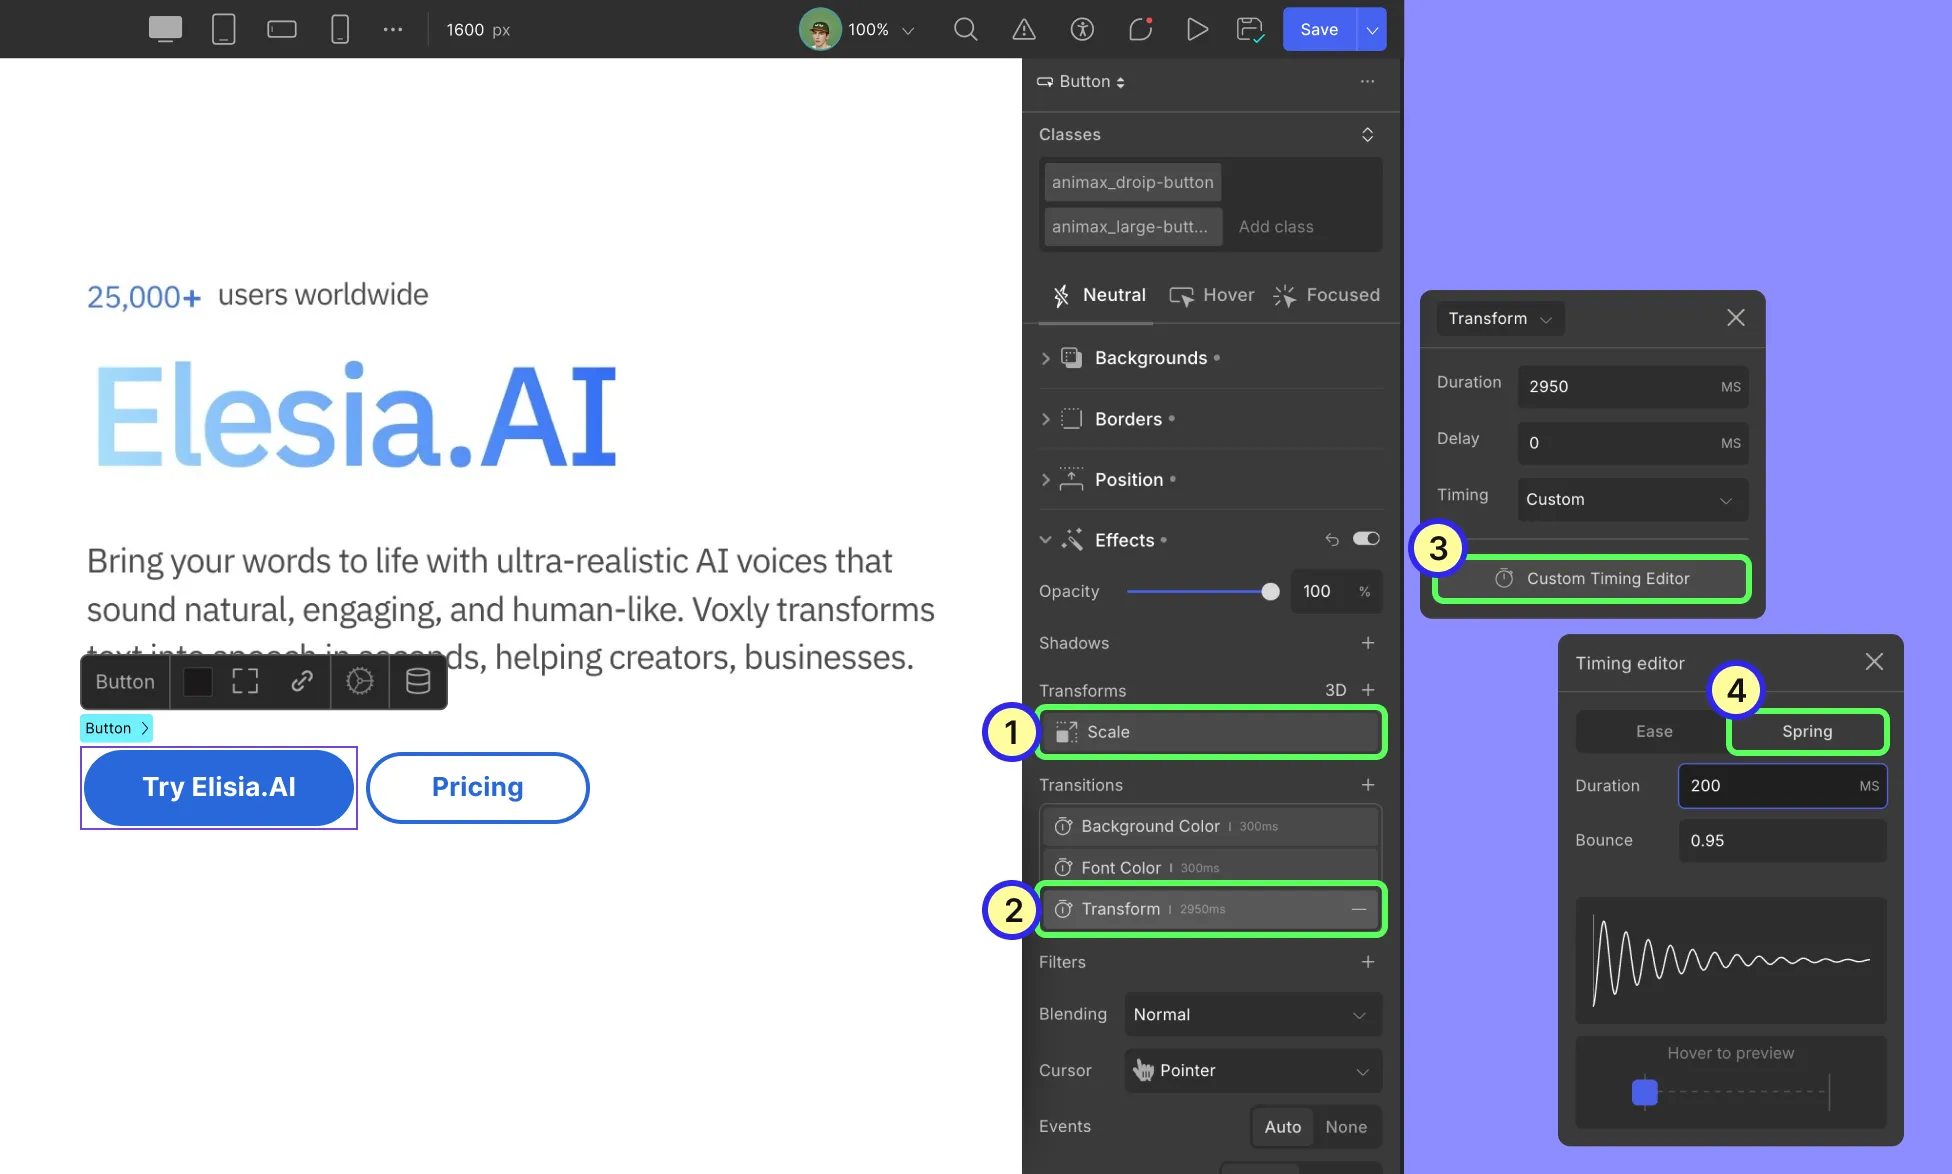
Task: Set Events to None
Action: 1346,1127
